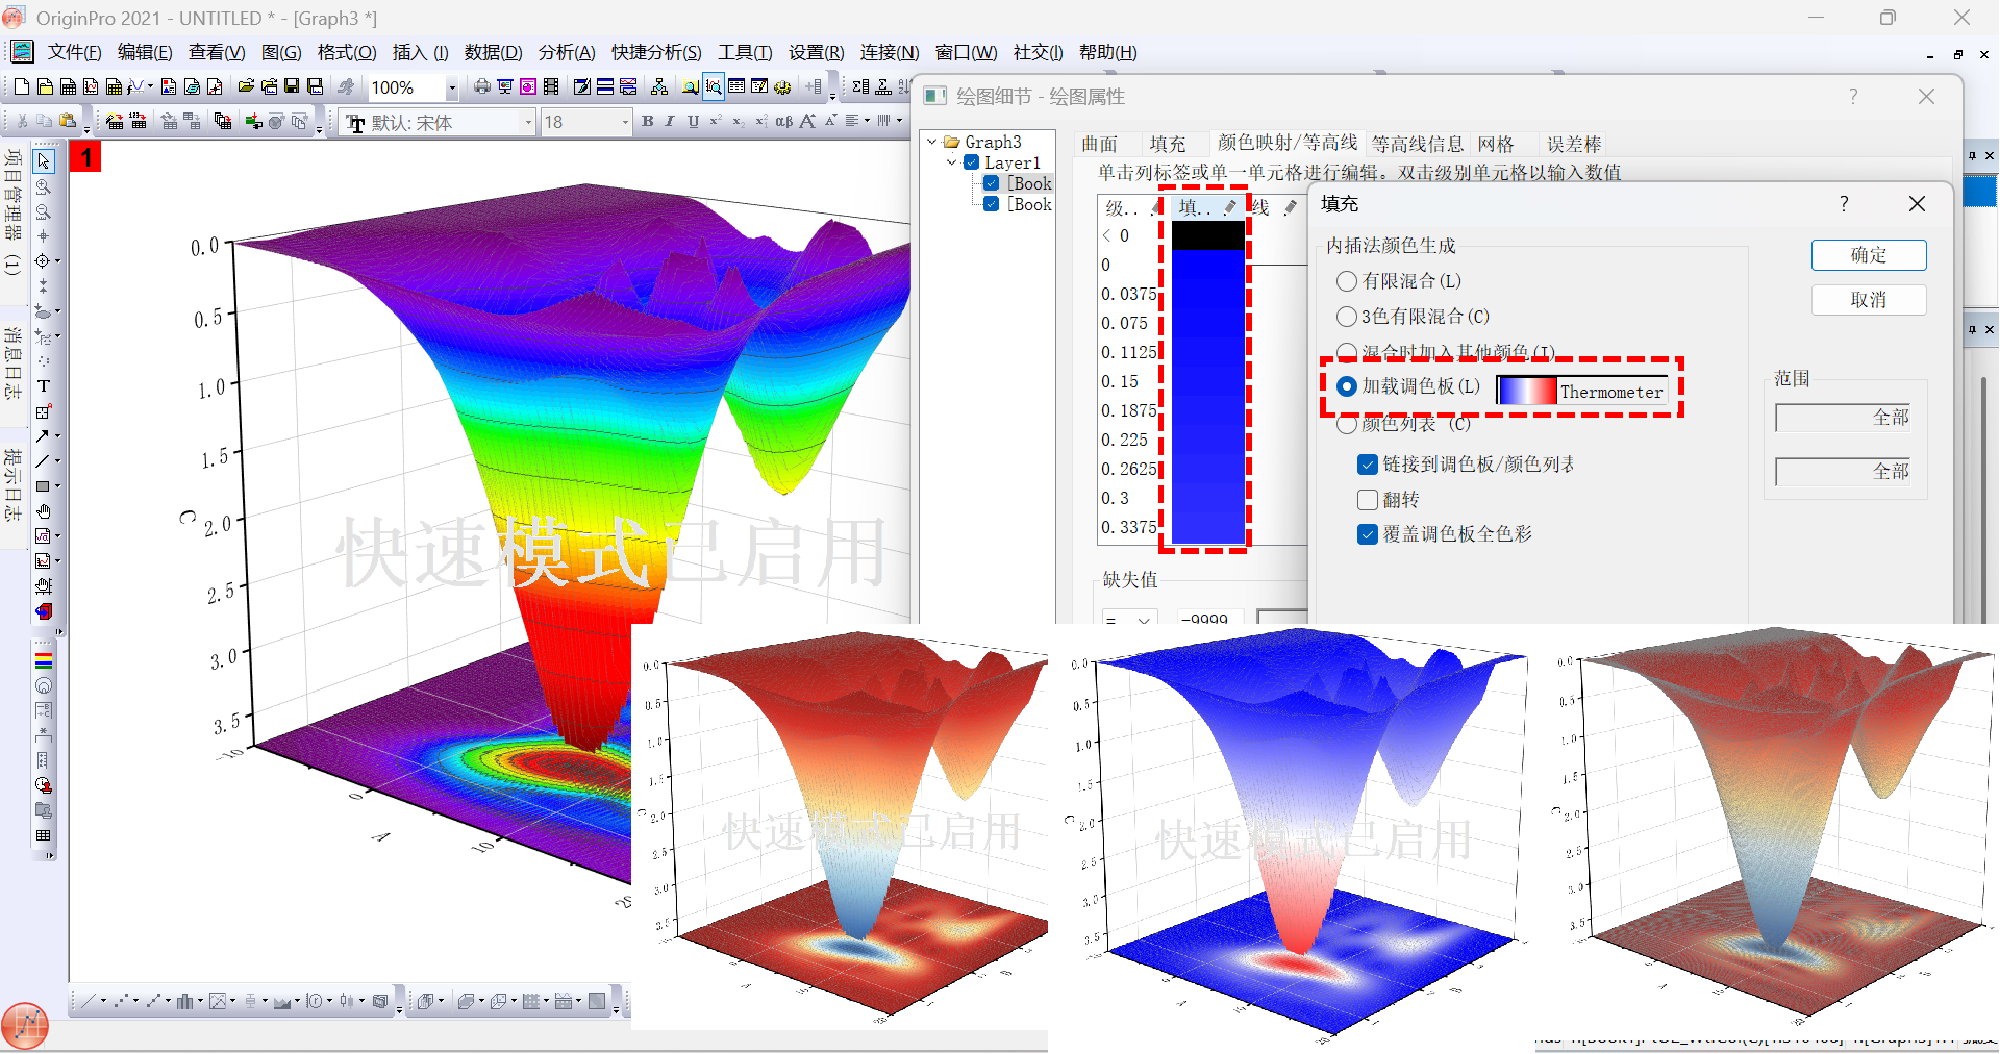Select the 3色有限混合 (C) radio option
Screen dimensions: 2000x1054
(1346, 316)
